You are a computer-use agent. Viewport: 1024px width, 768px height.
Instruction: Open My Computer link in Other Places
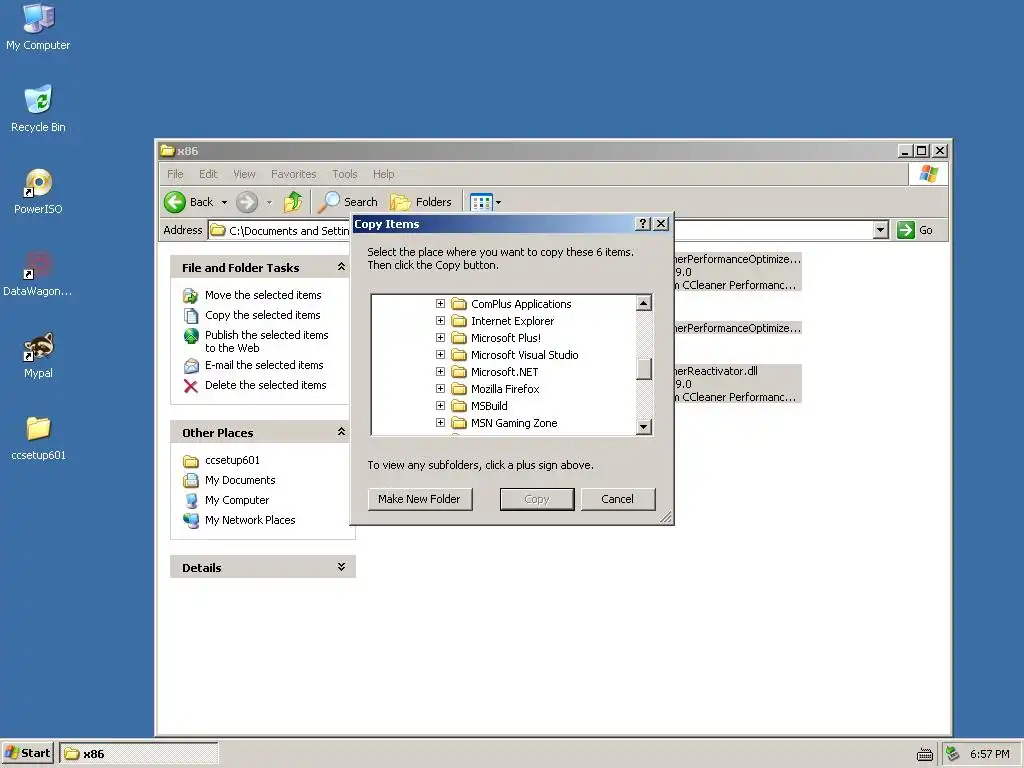tap(237, 500)
